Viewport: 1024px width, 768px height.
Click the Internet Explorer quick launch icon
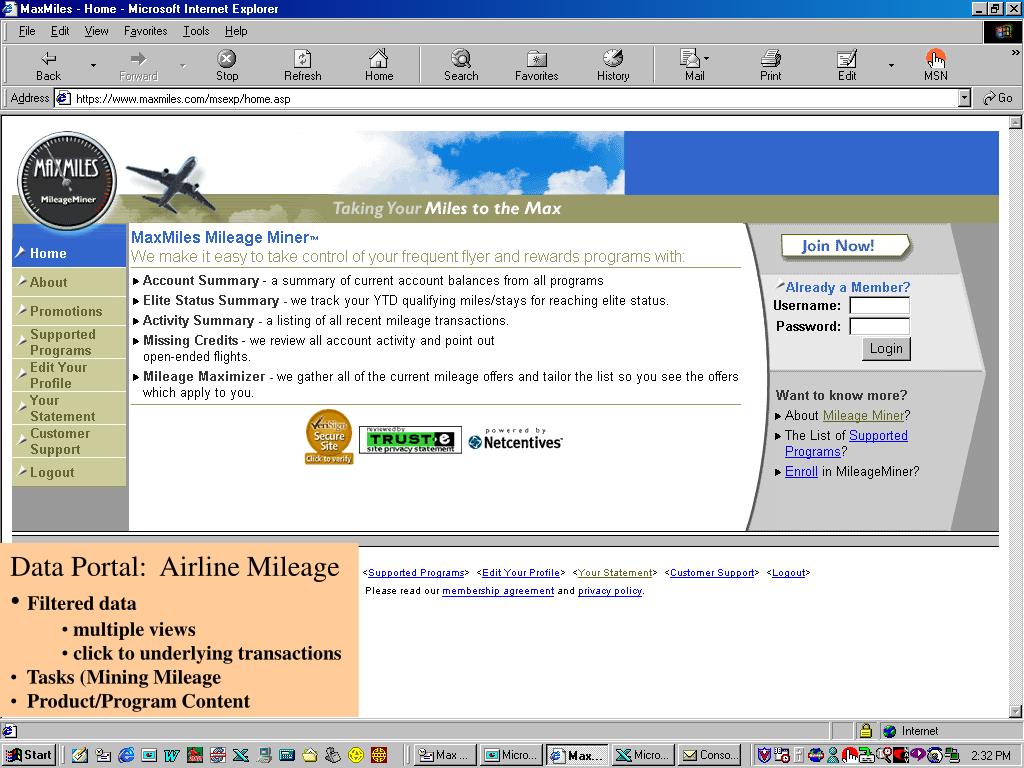[126, 755]
